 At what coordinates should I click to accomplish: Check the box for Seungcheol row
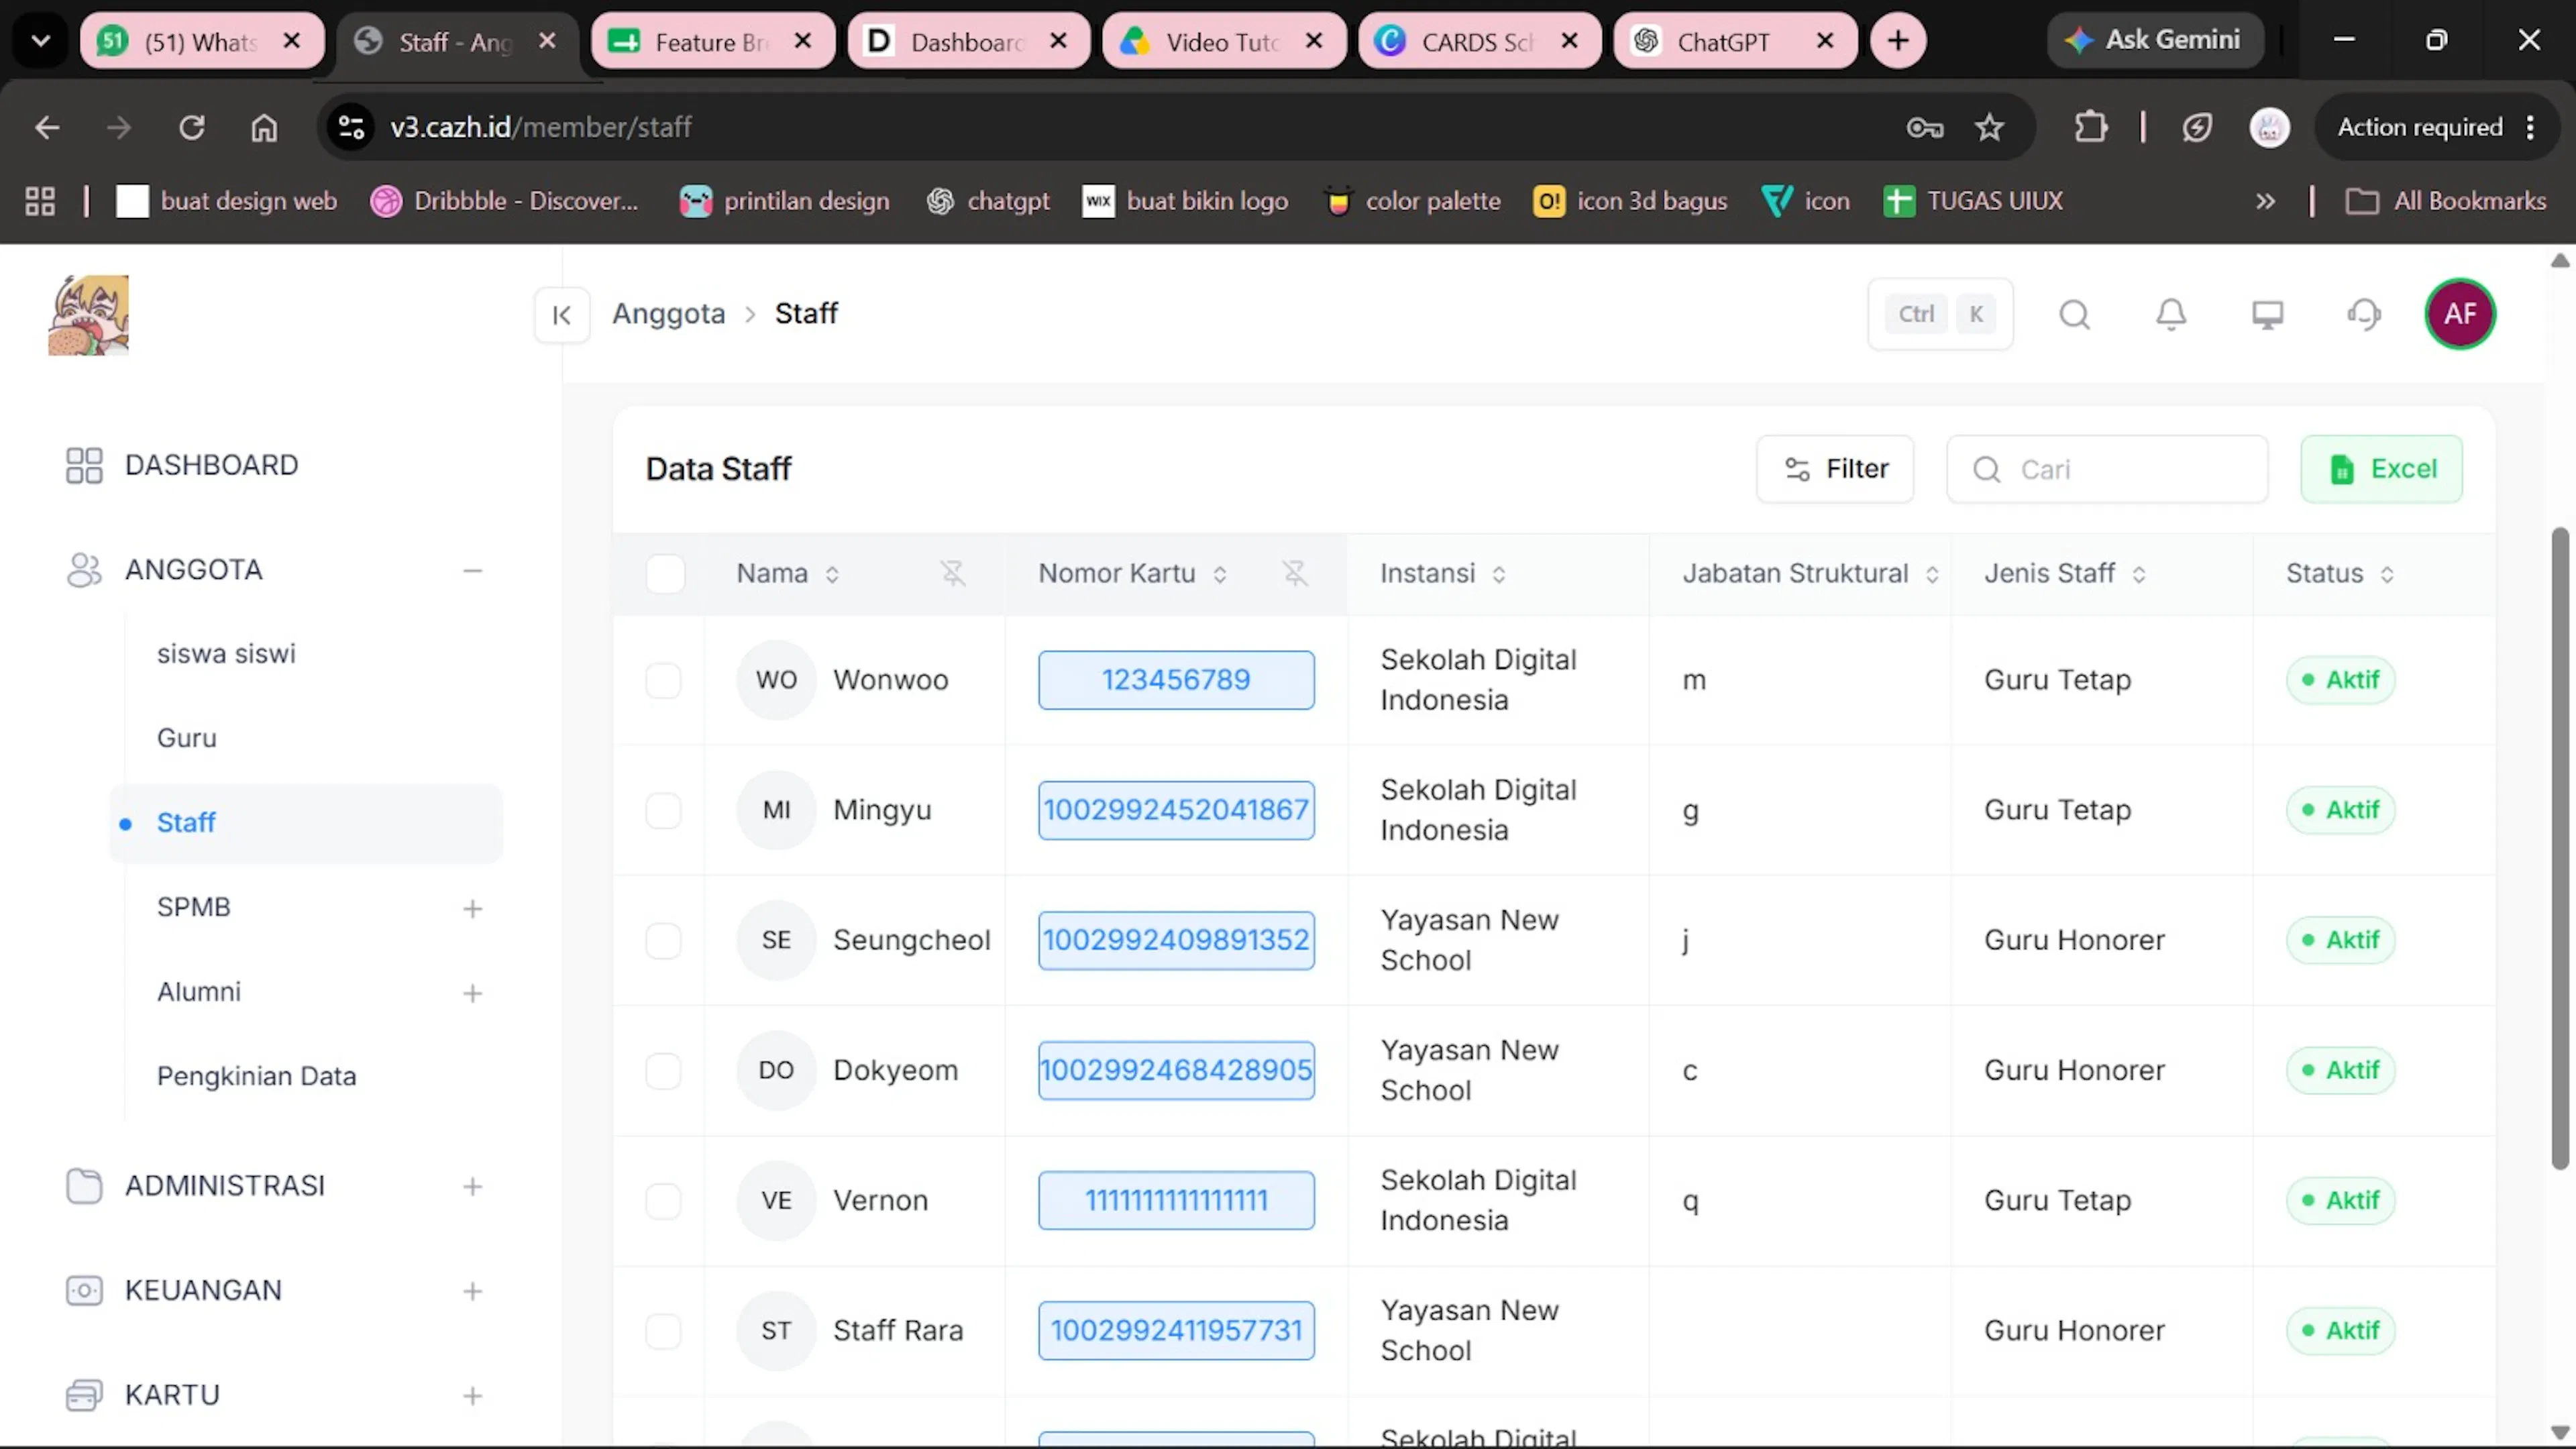(x=663, y=940)
